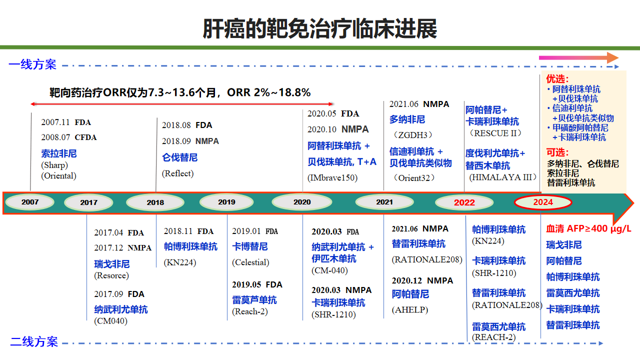Click 纳武利尤单抗 above (CM040)
Viewport: 640px width, 360px height.
click(121, 310)
